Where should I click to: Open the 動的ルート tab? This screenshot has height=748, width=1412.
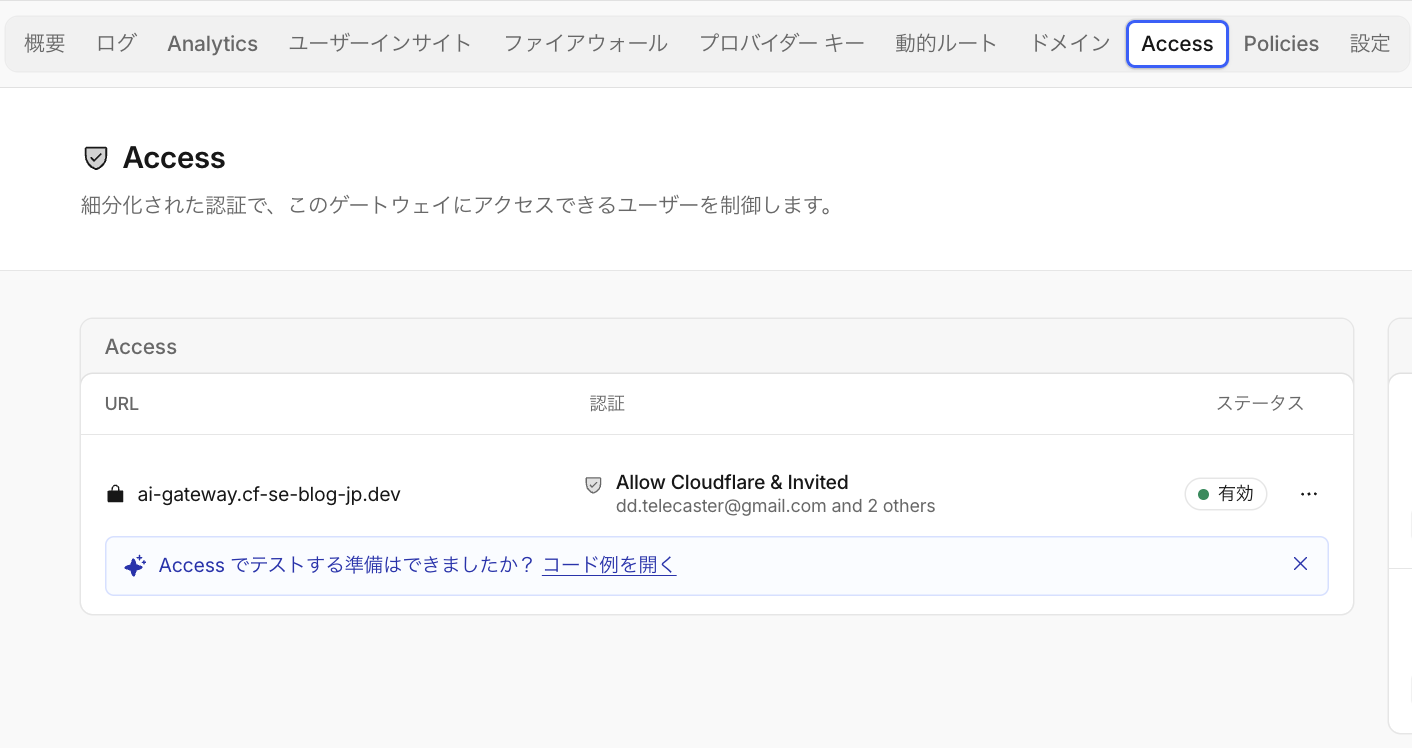[946, 44]
